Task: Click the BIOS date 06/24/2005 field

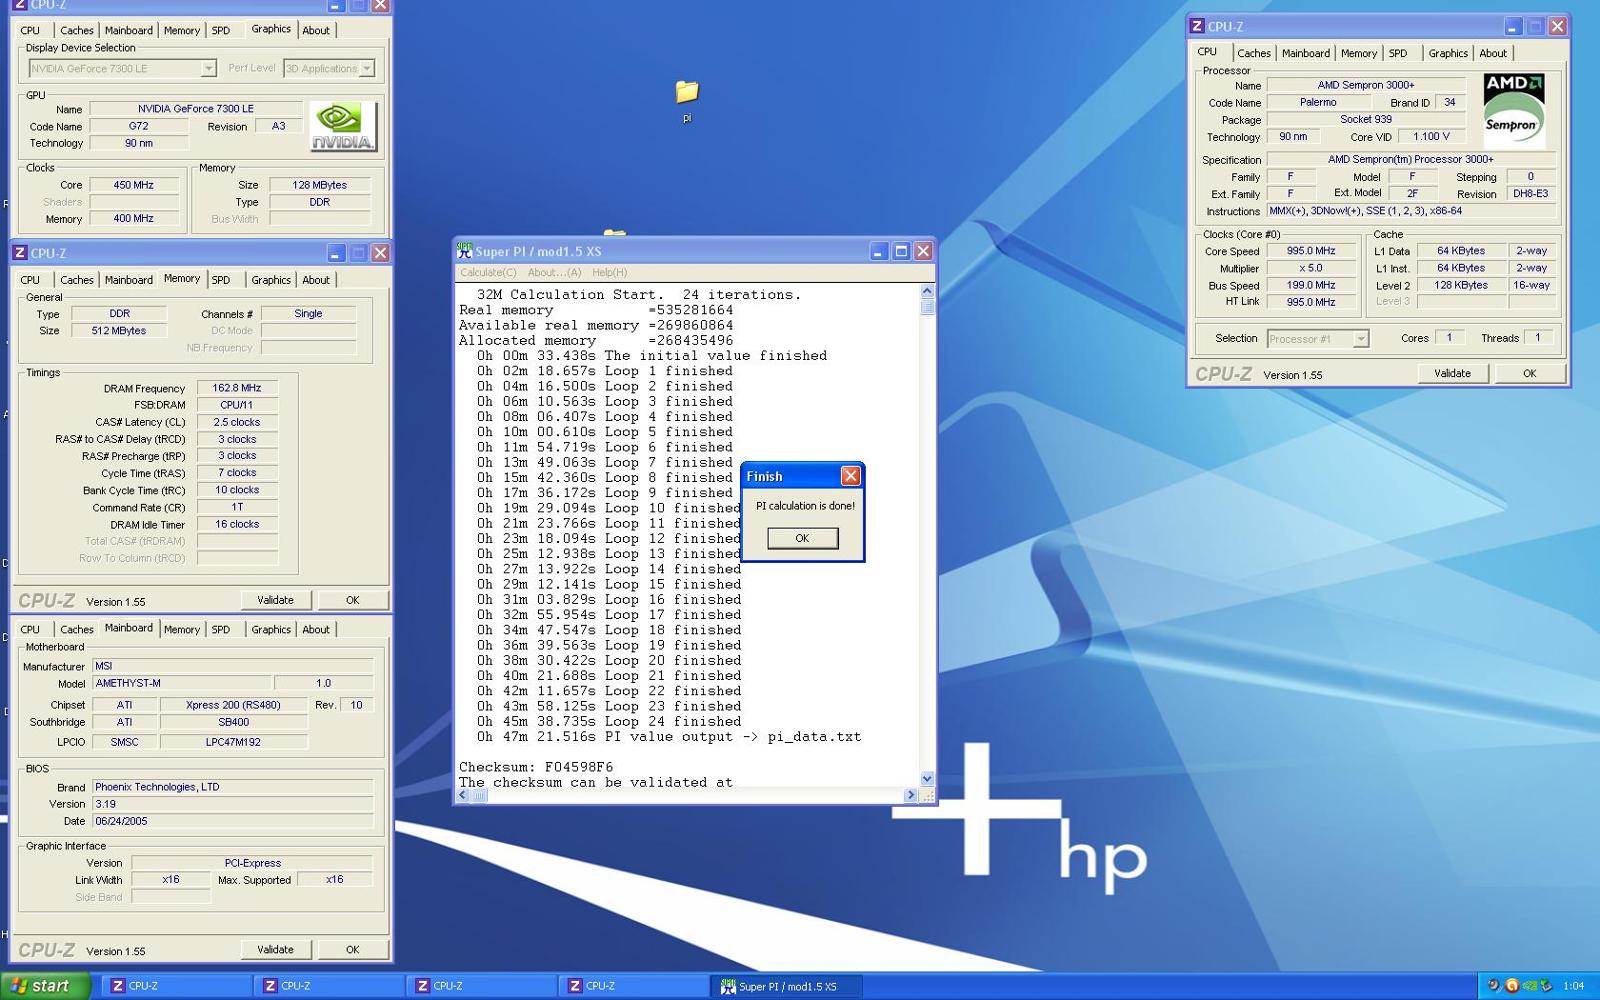Action: pos(232,821)
